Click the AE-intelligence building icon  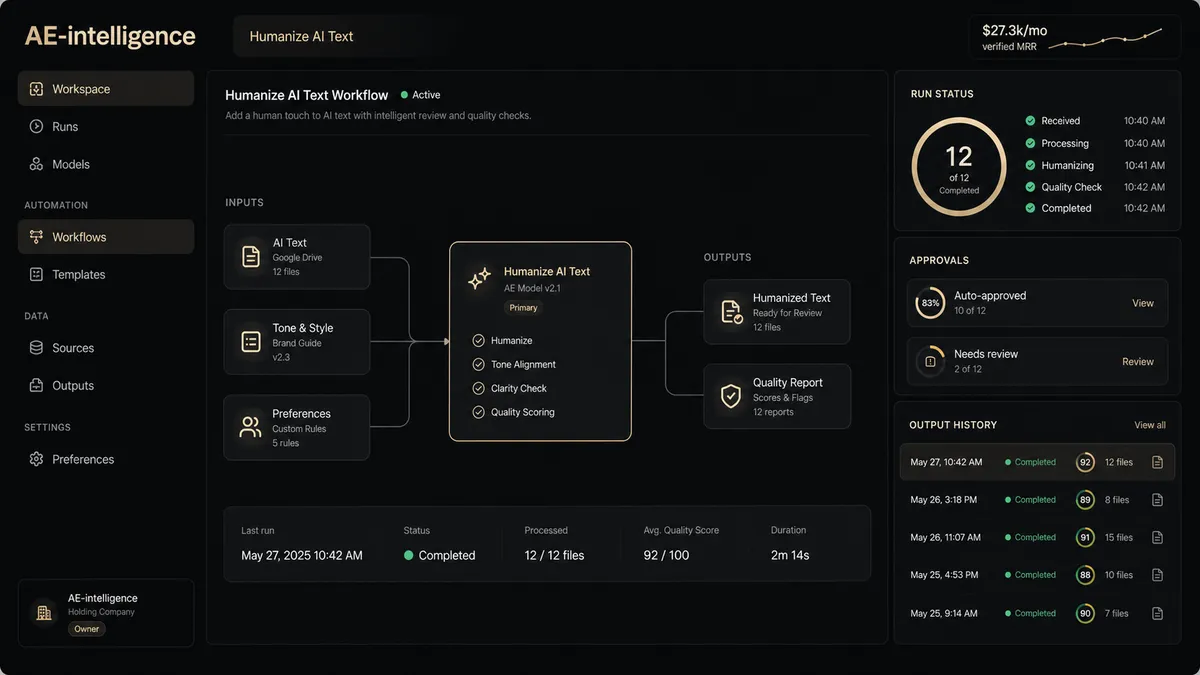(x=43, y=612)
